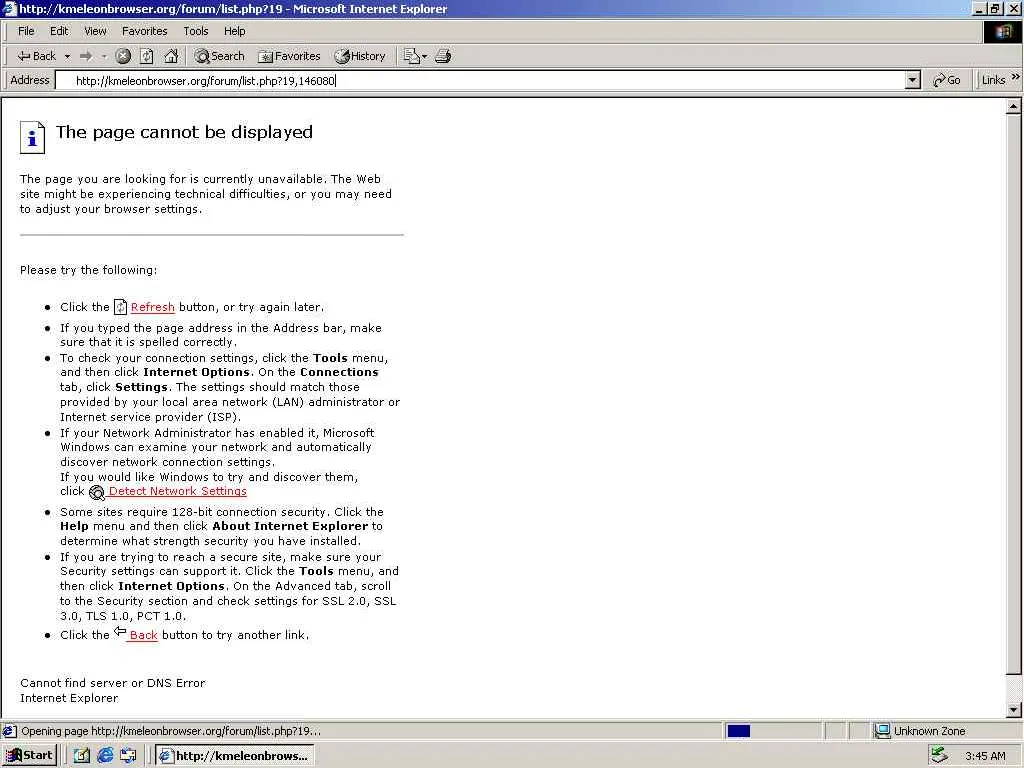Open the Search toolbar button
1024x768 pixels.
pos(219,56)
